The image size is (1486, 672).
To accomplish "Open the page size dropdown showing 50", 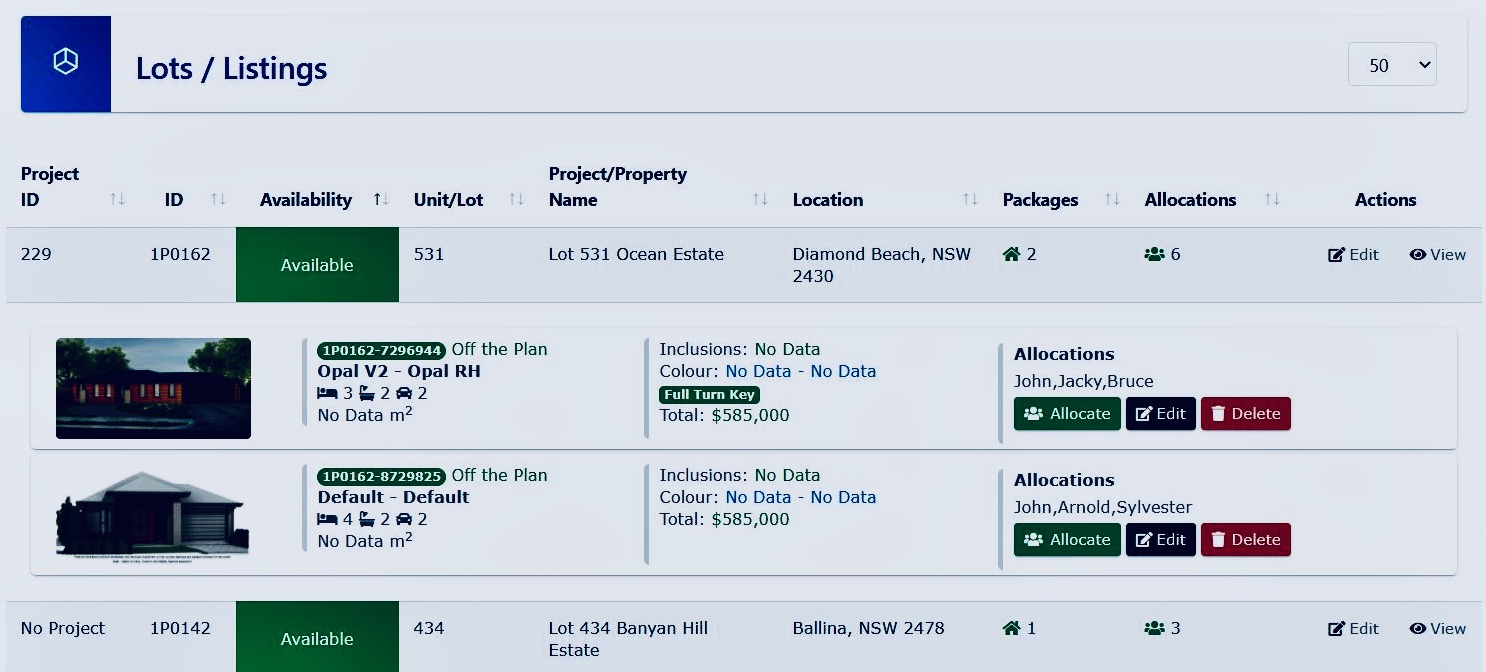I will [x=1392, y=65].
